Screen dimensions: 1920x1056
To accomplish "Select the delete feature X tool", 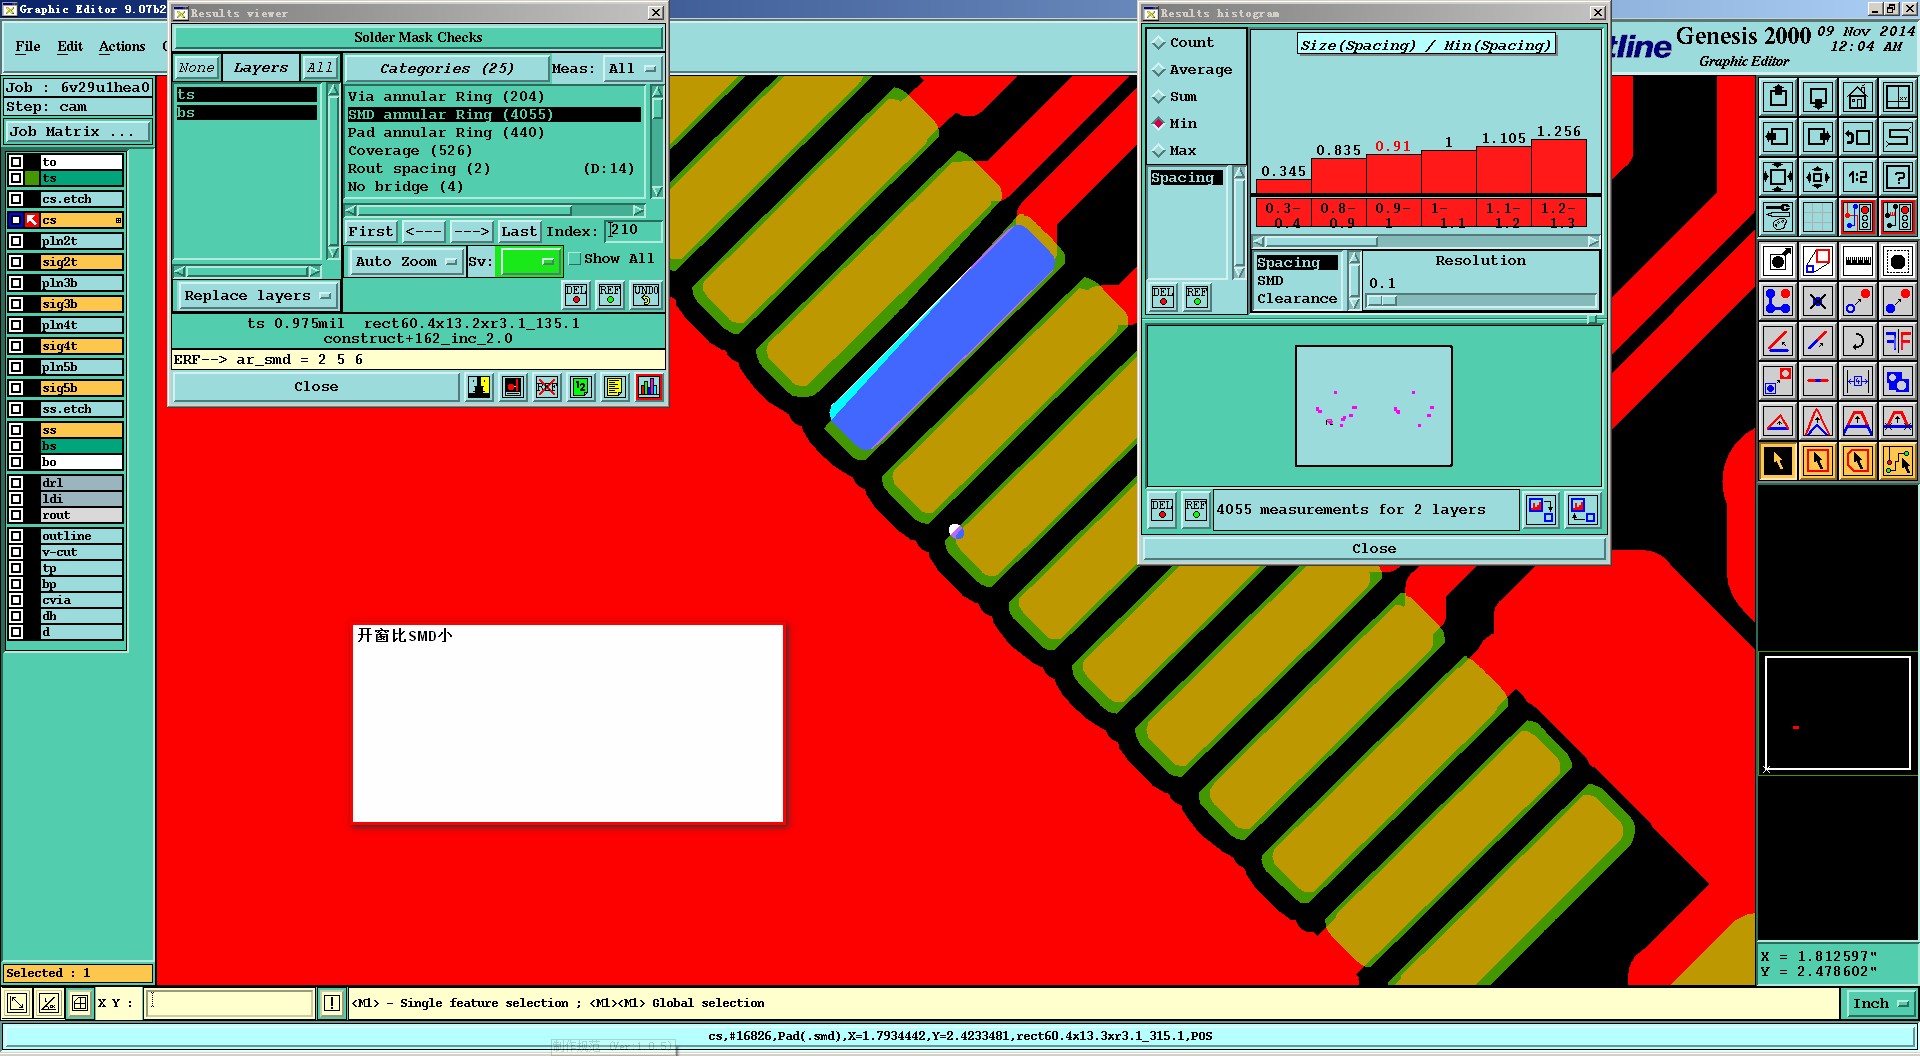I will click(1818, 301).
